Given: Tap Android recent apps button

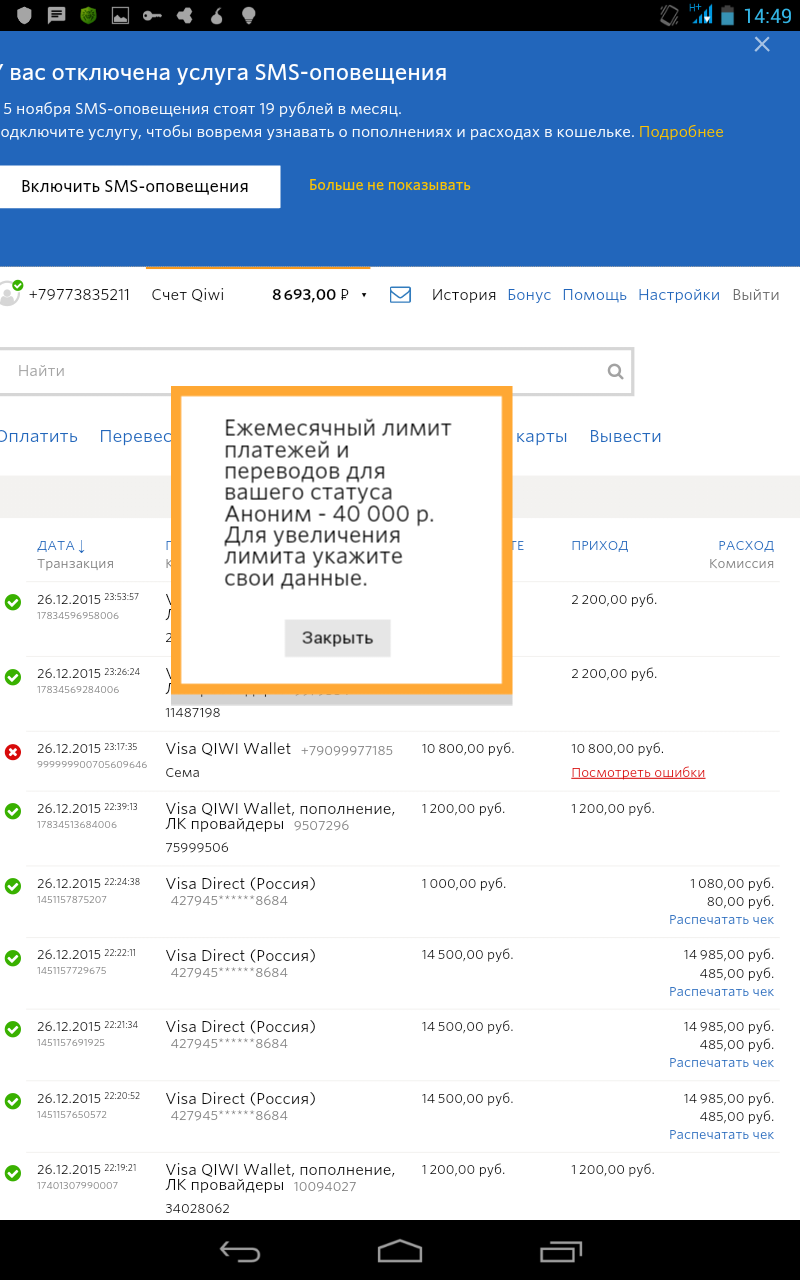Looking at the screenshot, I should 561,1251.
